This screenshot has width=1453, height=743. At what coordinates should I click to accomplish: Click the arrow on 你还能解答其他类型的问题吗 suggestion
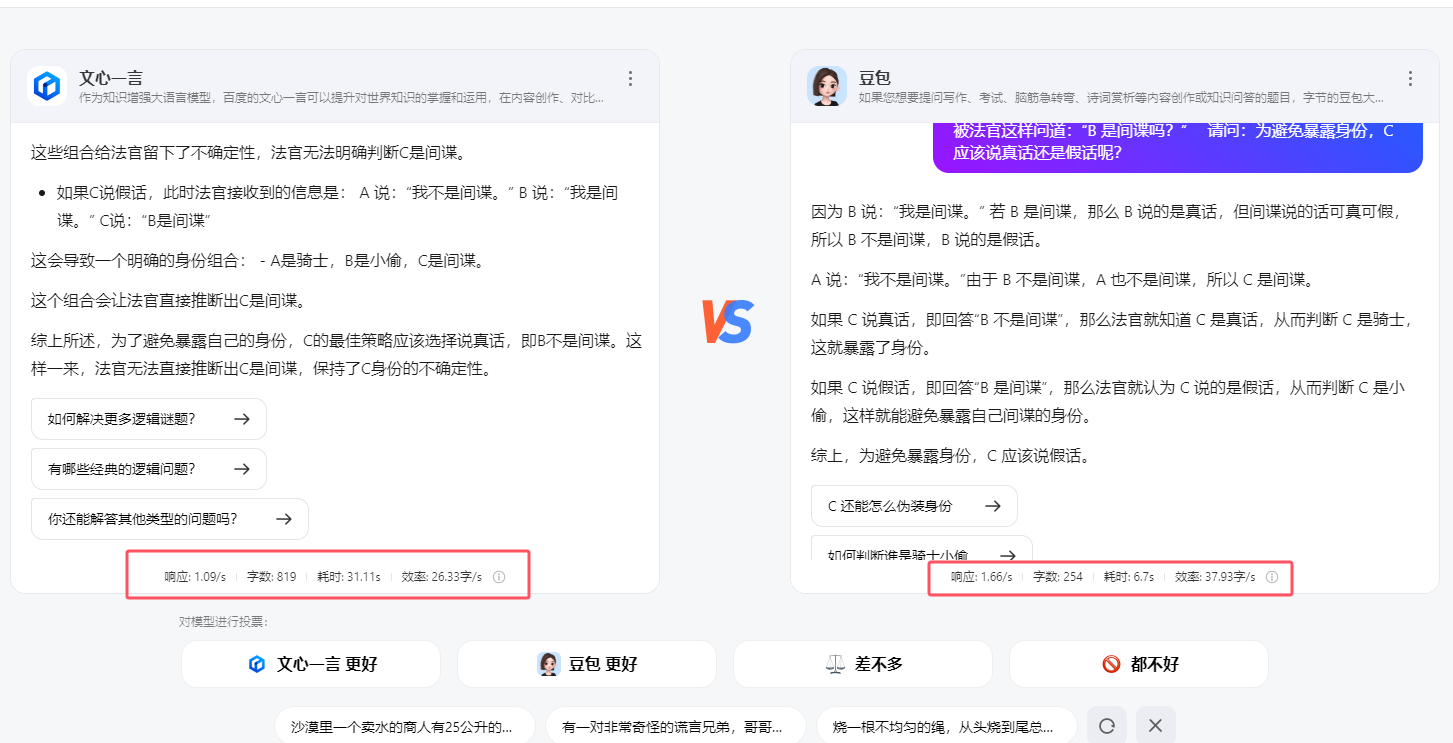[x=283, y=519]
